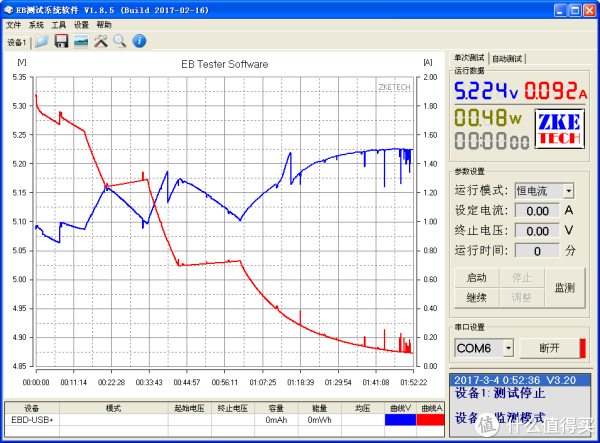Switch to the 单次测试 tab
Screen dimensions: 600x443
point(469,58)
